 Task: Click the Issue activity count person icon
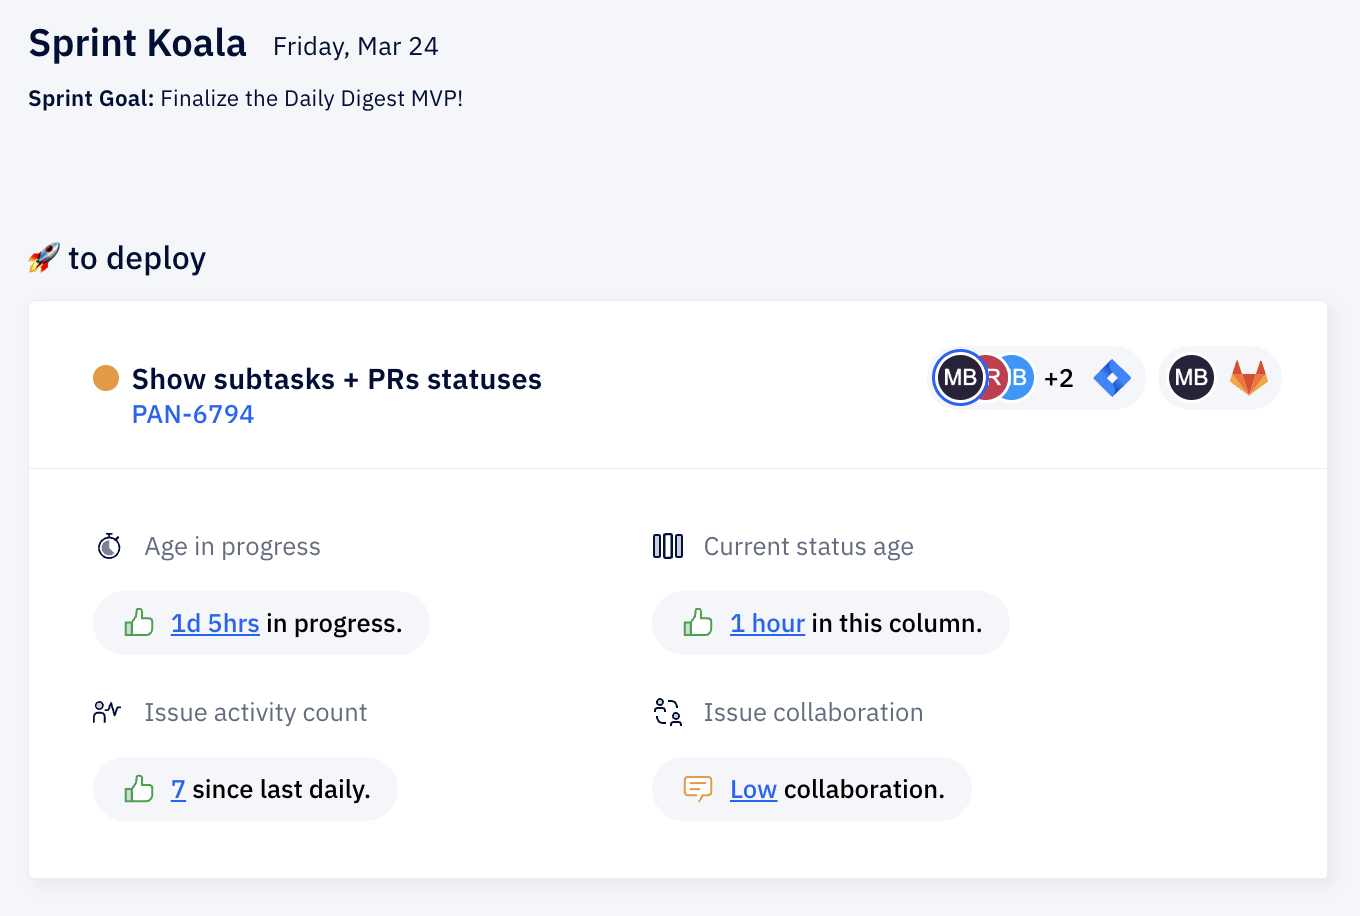point(107,712)
